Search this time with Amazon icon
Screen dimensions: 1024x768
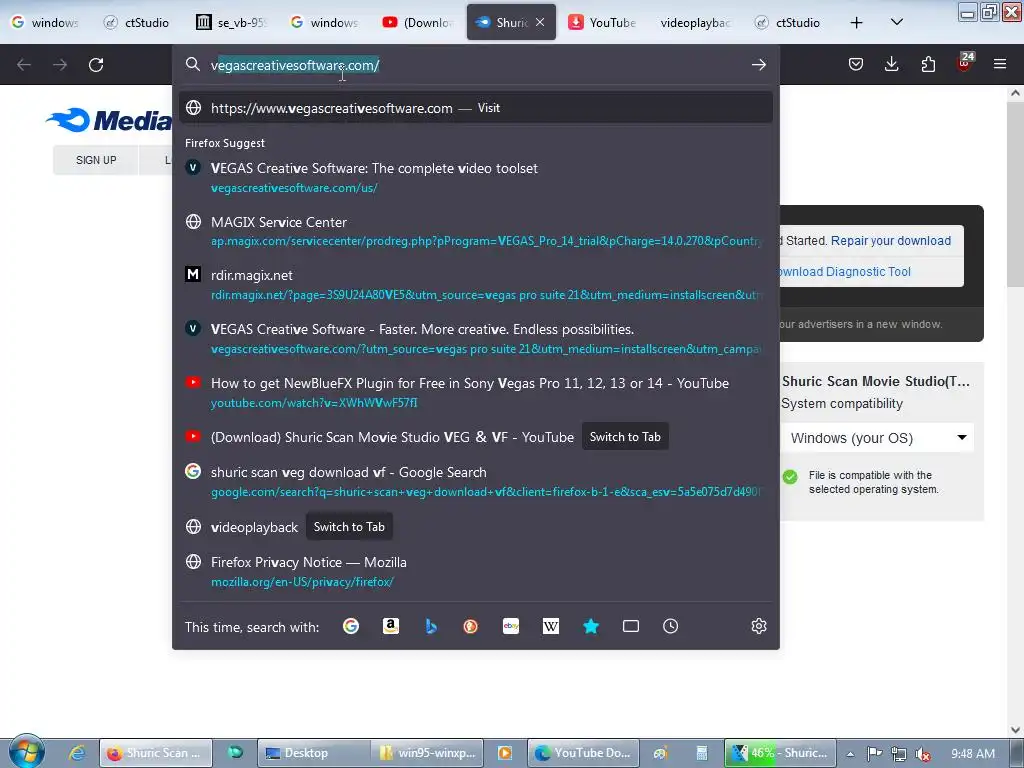tap(391, 626)
